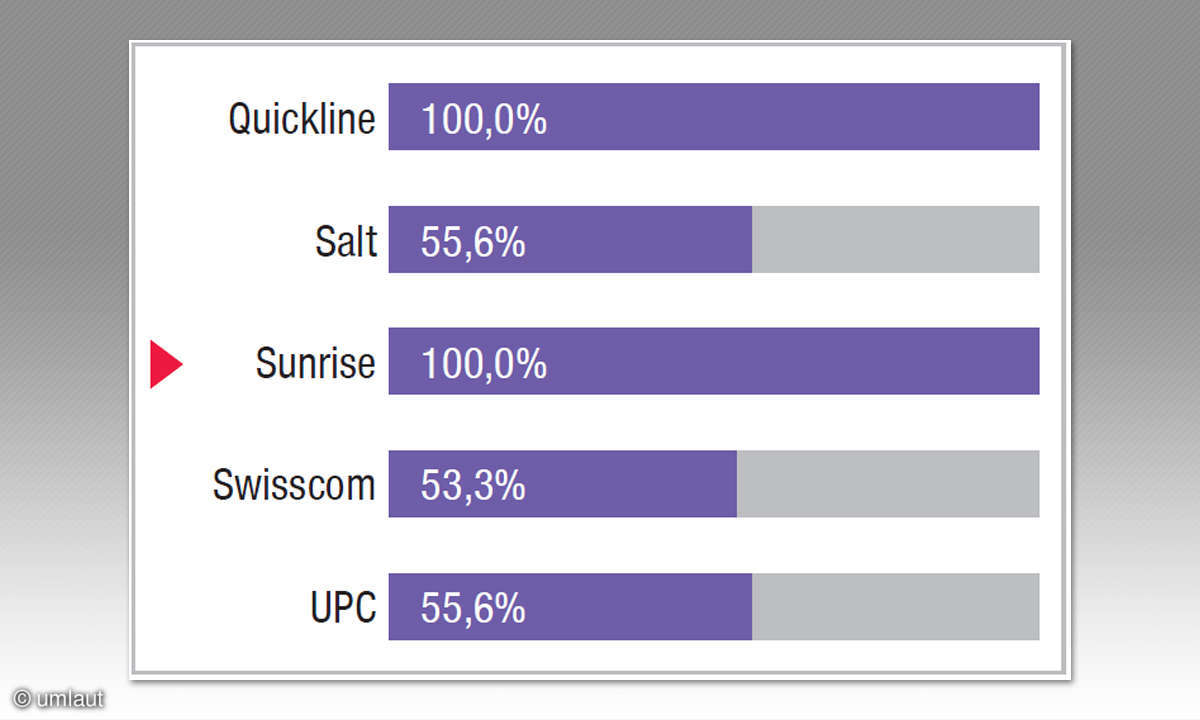
Task: Click the Salt 55,6% value text
Action: (x=473, y=241)
